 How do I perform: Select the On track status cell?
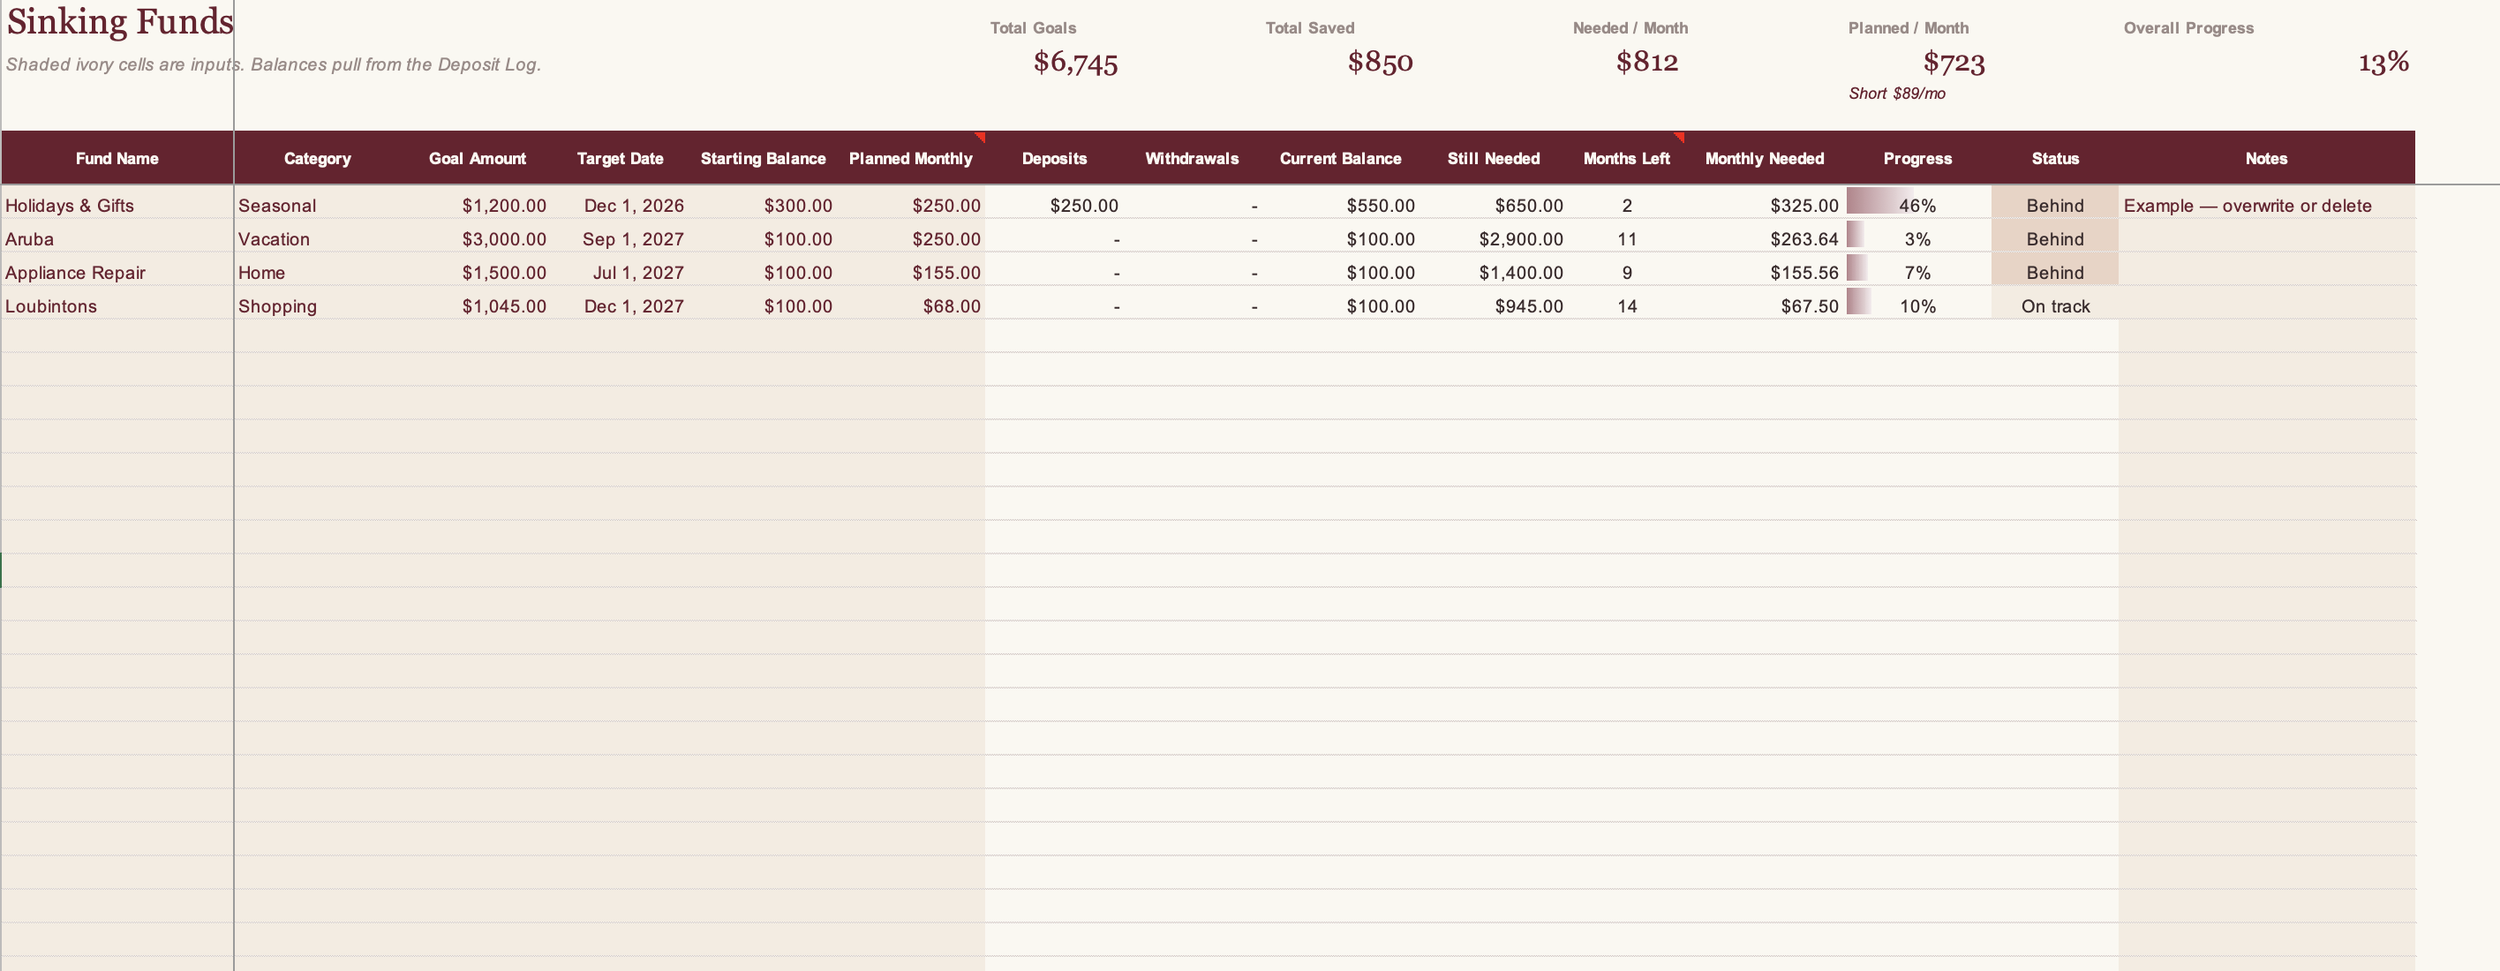[2055, 306]
